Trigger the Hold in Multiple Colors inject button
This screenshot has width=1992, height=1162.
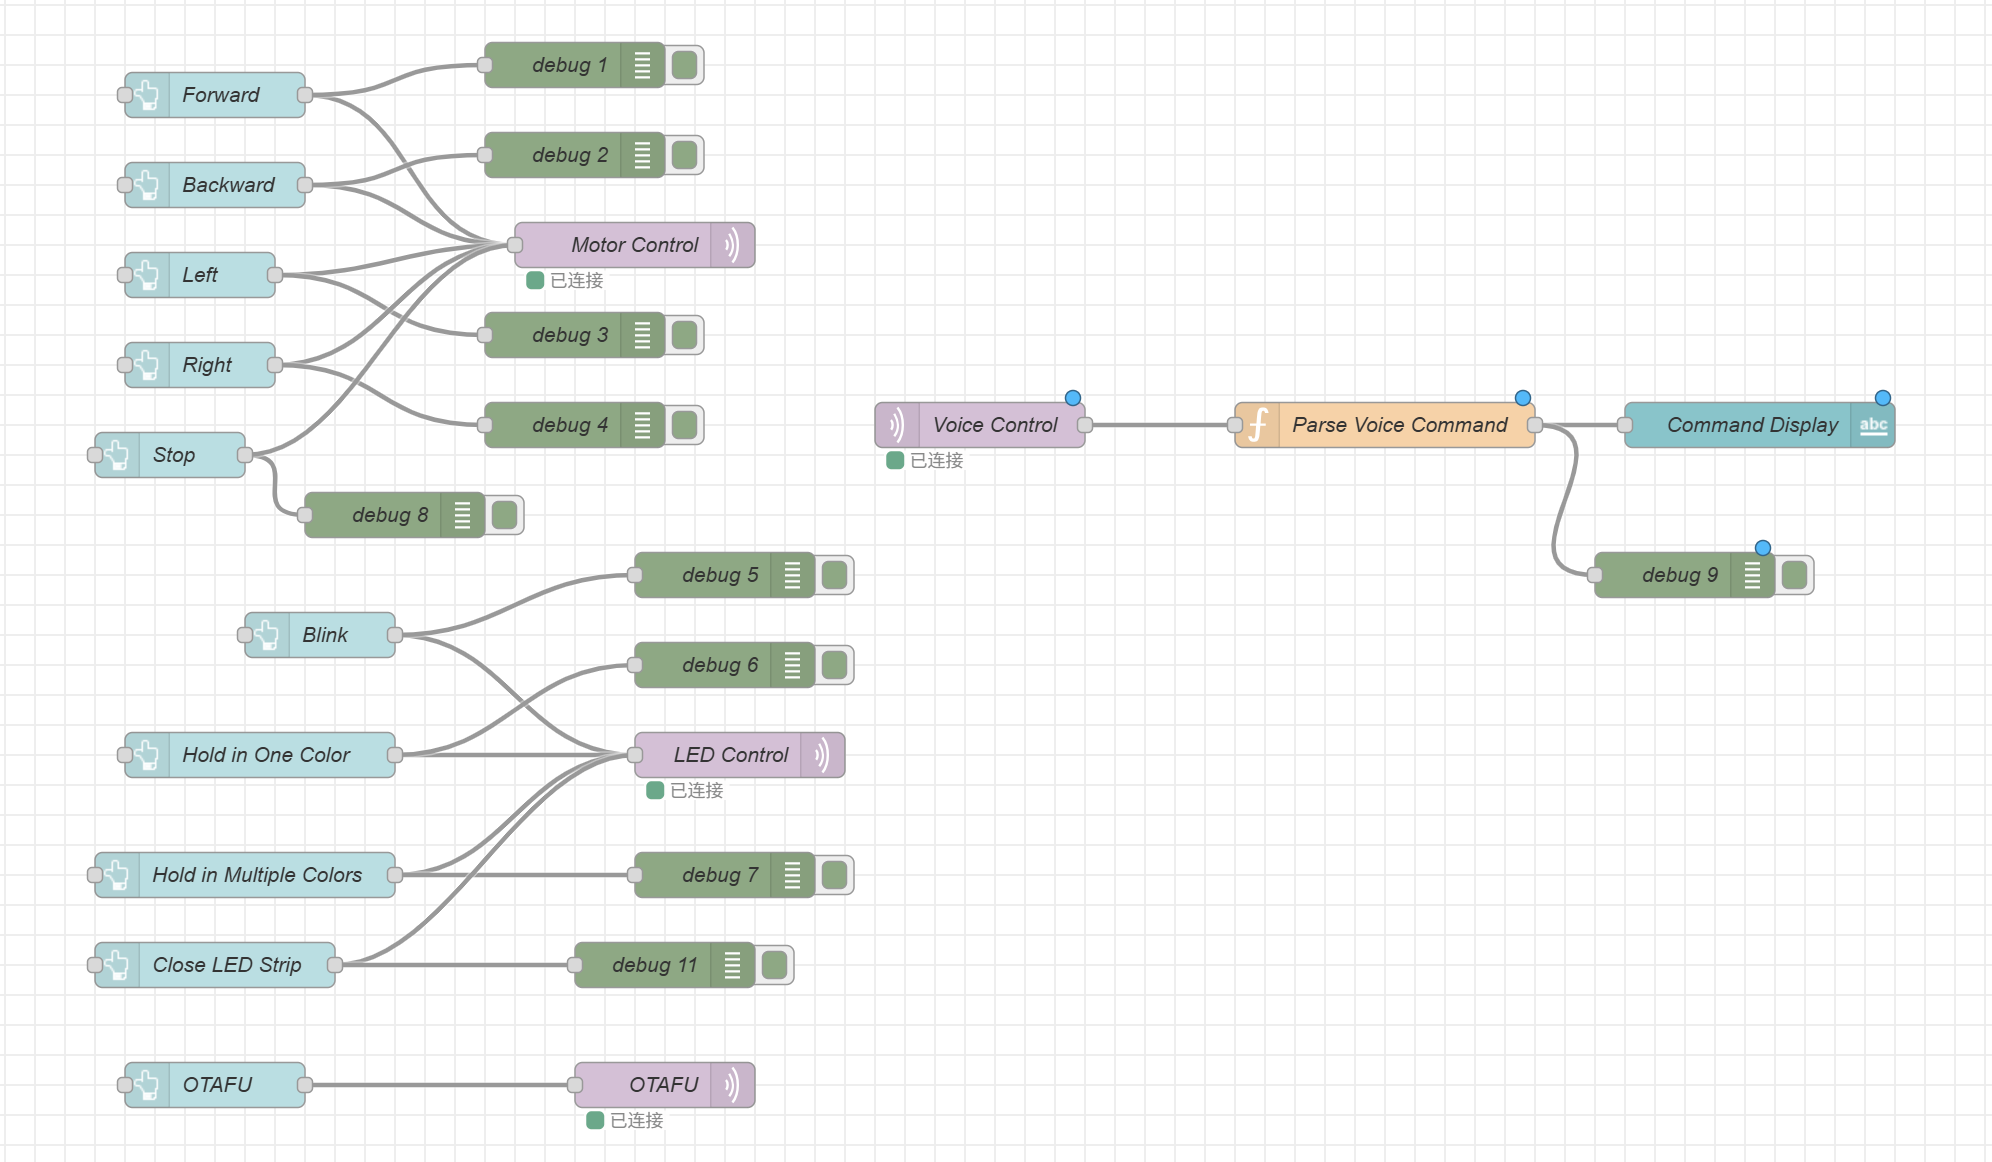[117, 875]
